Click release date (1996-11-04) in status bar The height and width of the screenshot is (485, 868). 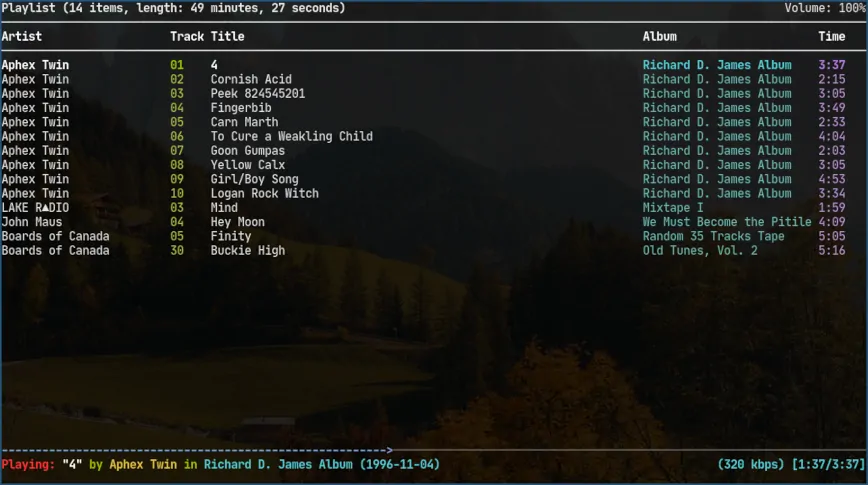tap(400, 465)
